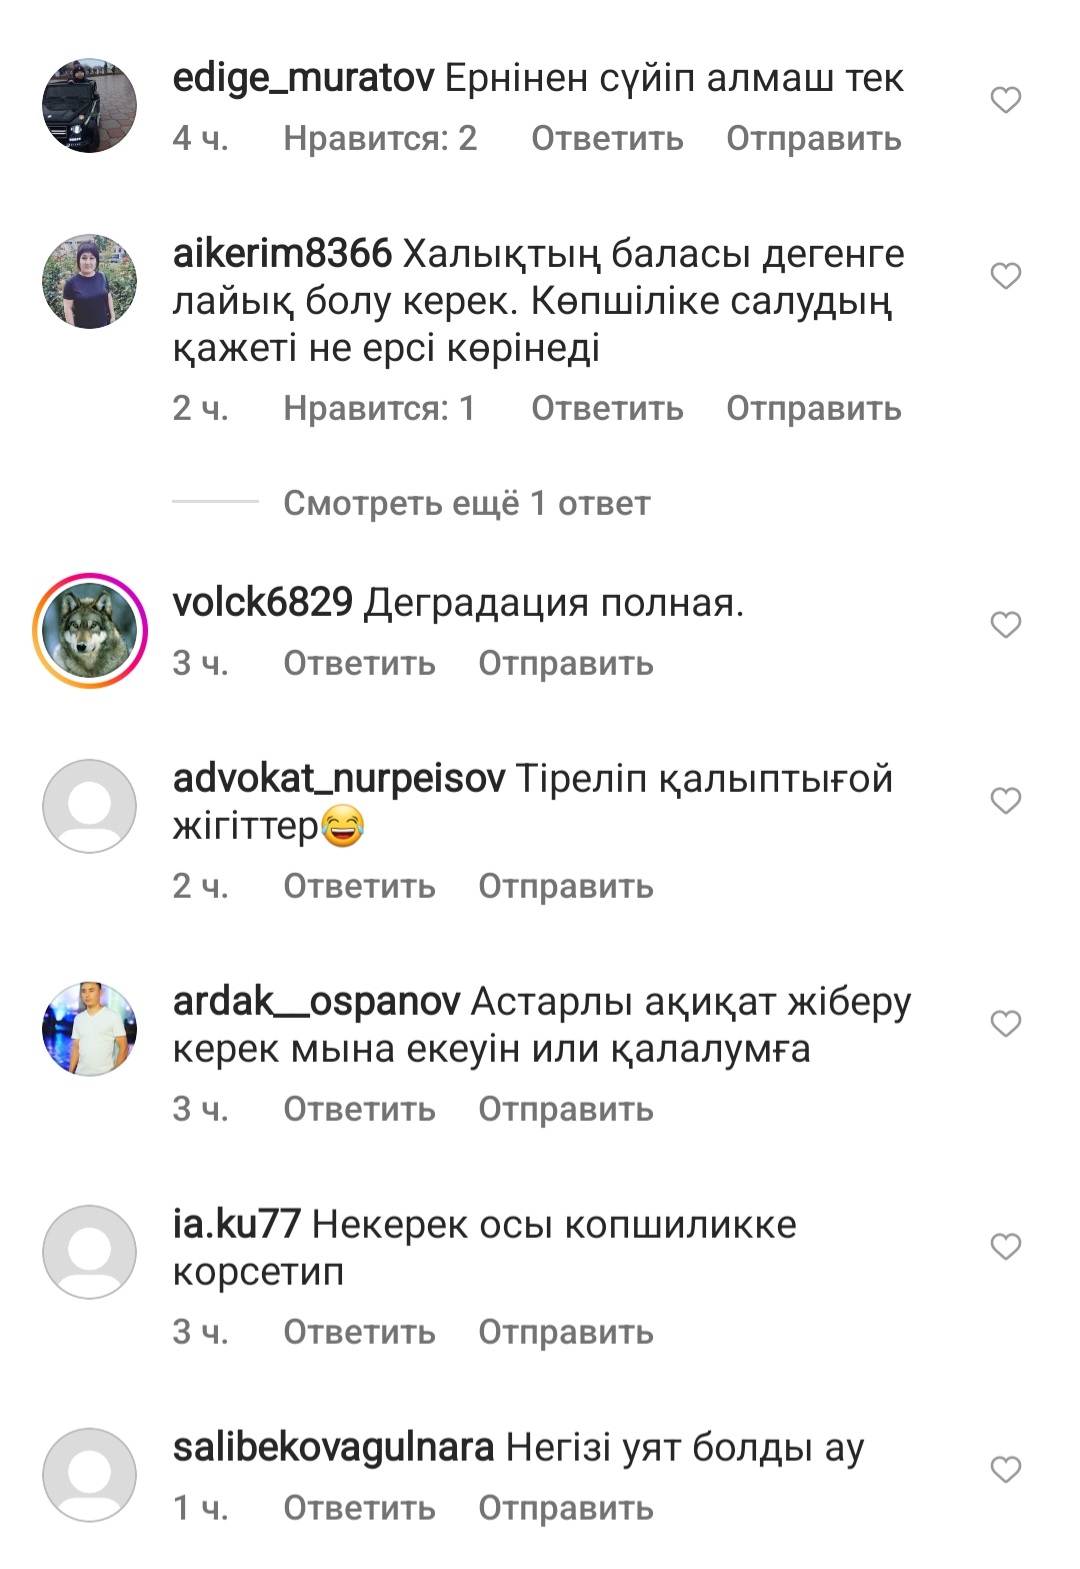Like salibekovagulnara's comment via heart
This screenshot has height=1569, width=1080.
1005,1470
